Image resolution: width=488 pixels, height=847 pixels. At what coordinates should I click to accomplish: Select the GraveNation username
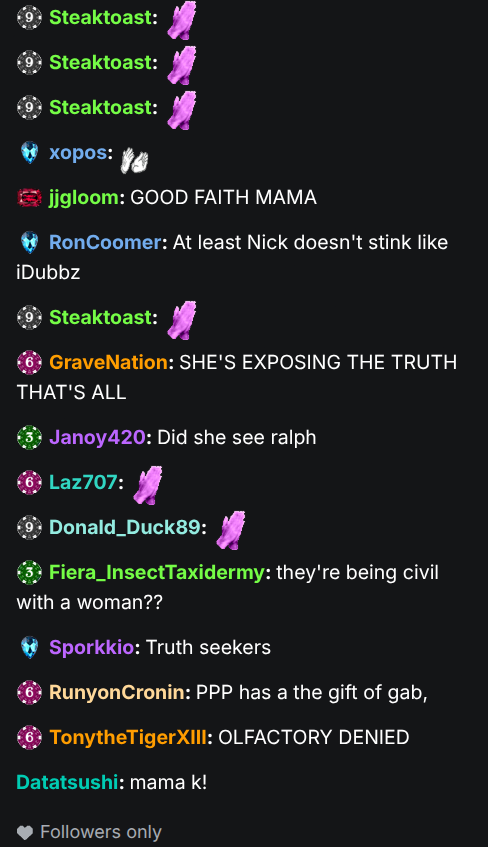108,362
